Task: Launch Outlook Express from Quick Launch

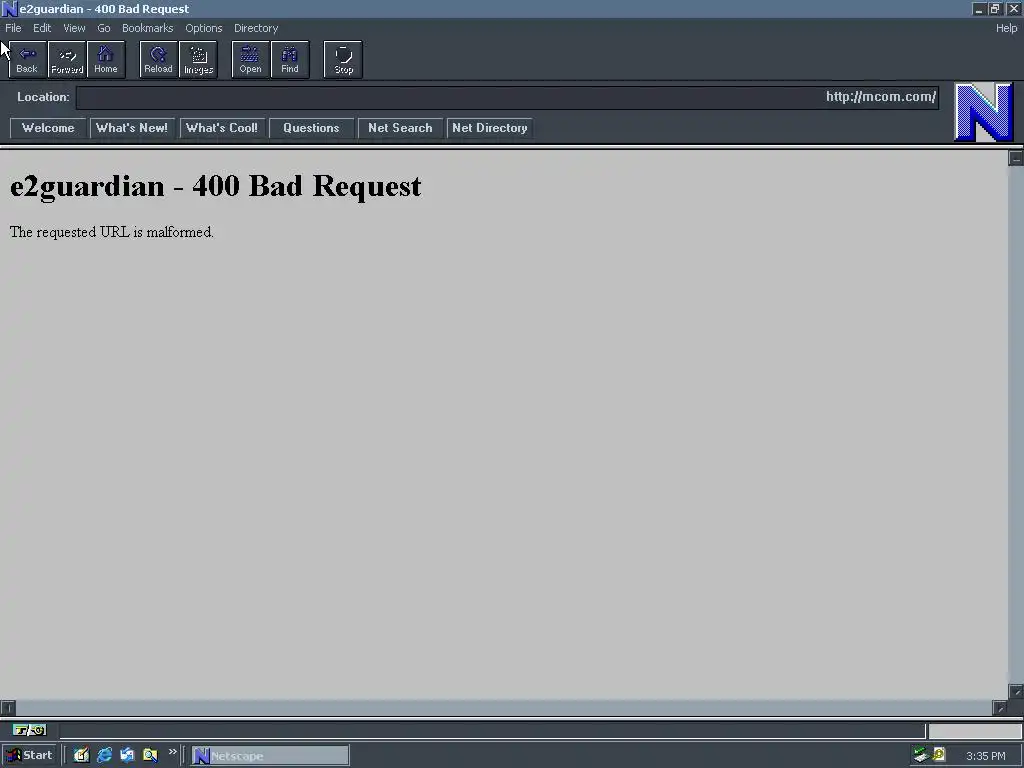Action: click(x=127, y=756)
